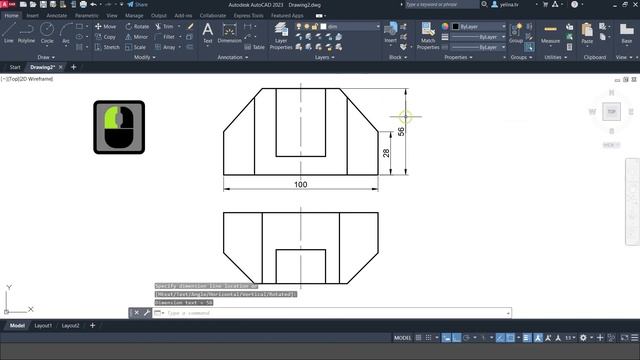Image resolution: width=640 pixels, height=360 pixels.
Task: Click the Group objects icon
Action: (x=516, y=33)
